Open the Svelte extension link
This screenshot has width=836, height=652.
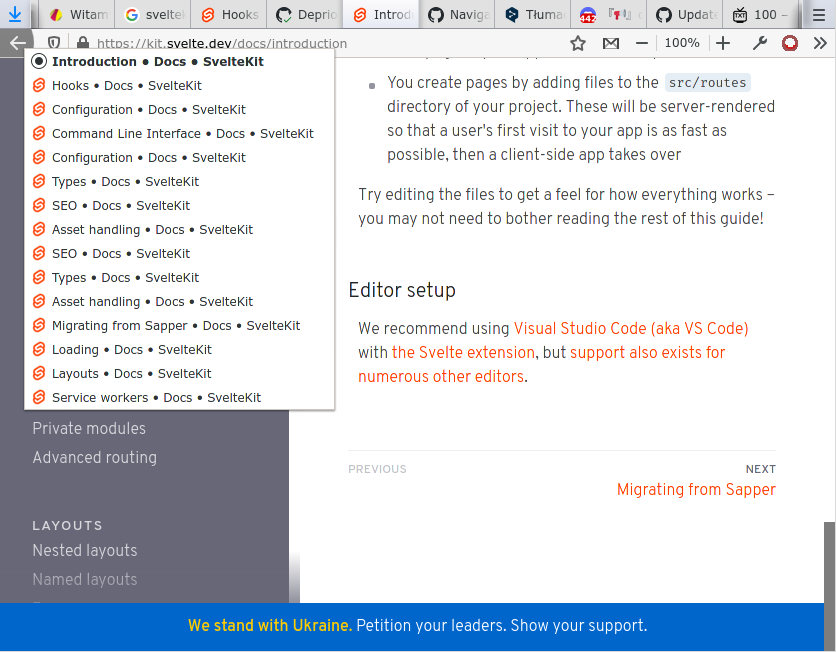click(463, 352)
